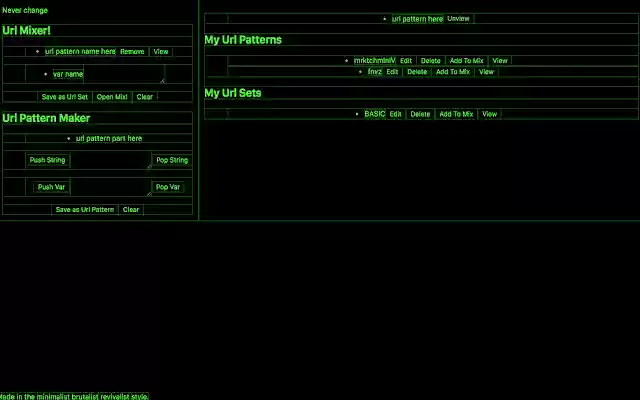Delete the BASIC url set
The image size is (640, 400).
(x=420, y=114)
